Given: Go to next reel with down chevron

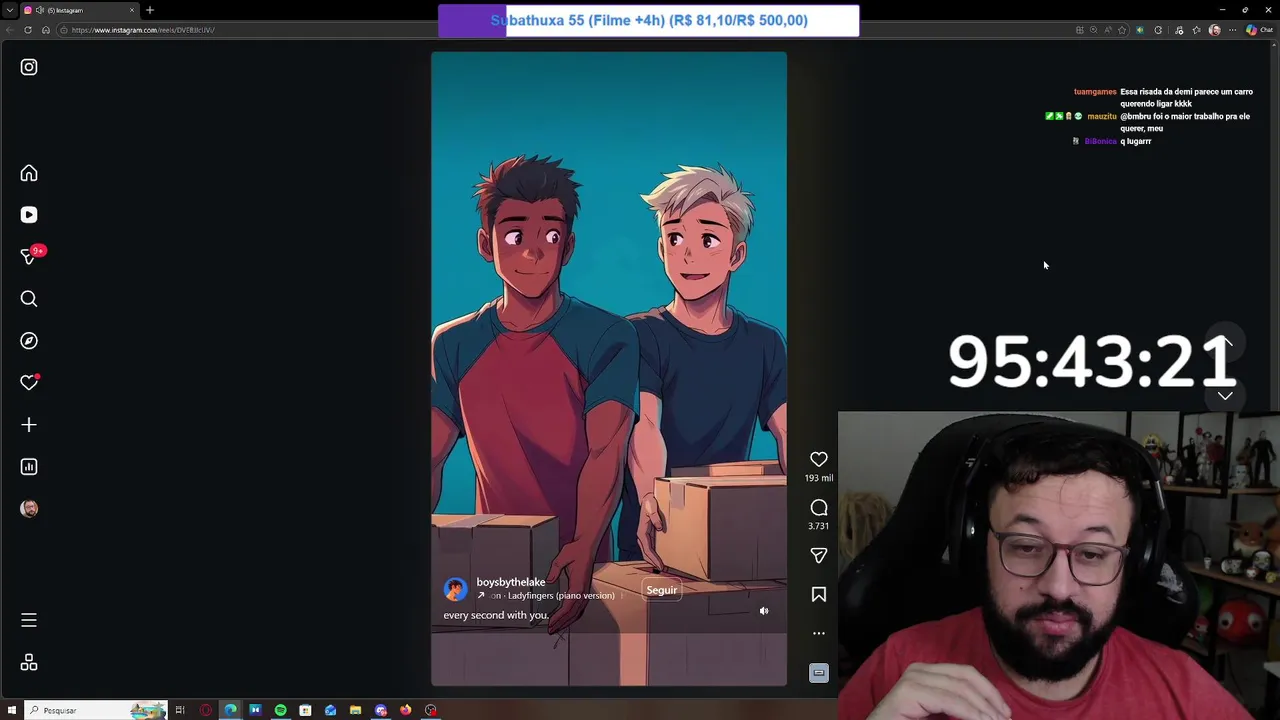Looking at the screenshot, I should 1225,396.
